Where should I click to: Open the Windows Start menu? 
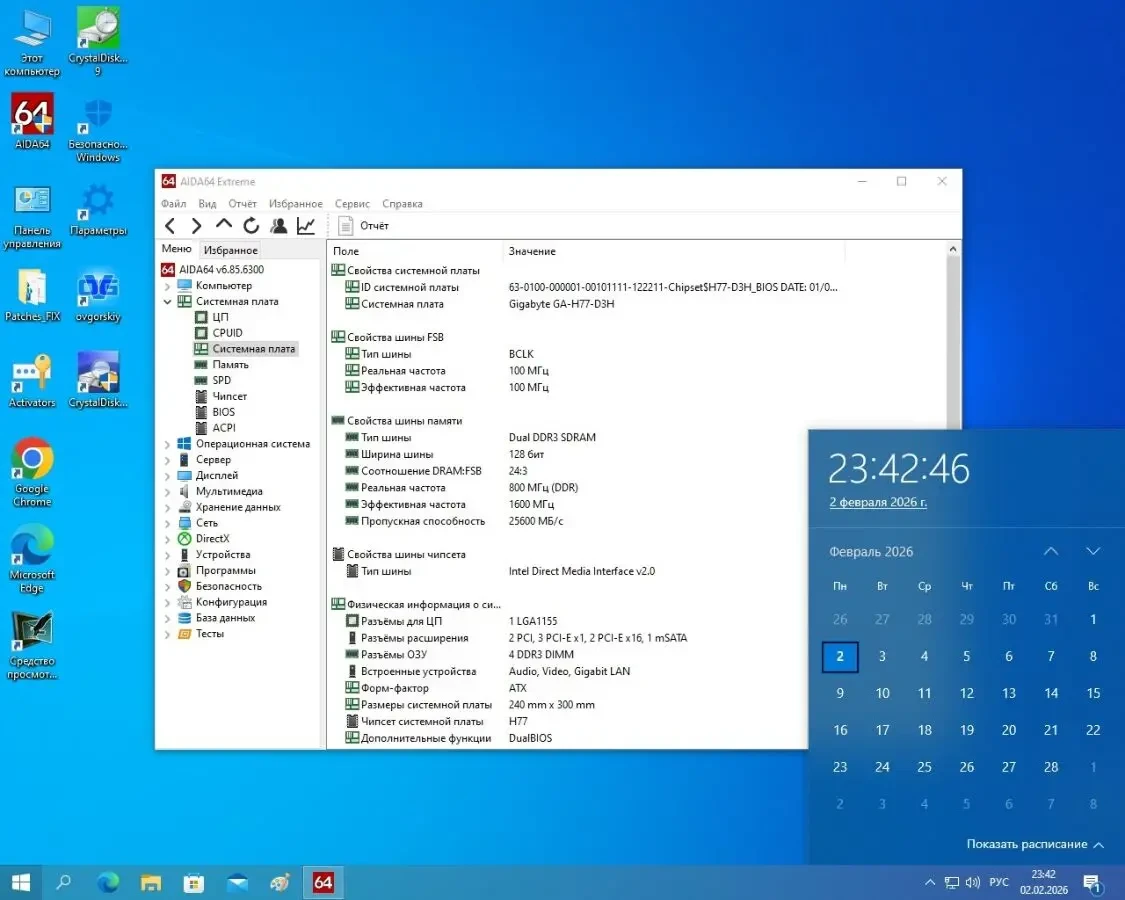[21, 883]
